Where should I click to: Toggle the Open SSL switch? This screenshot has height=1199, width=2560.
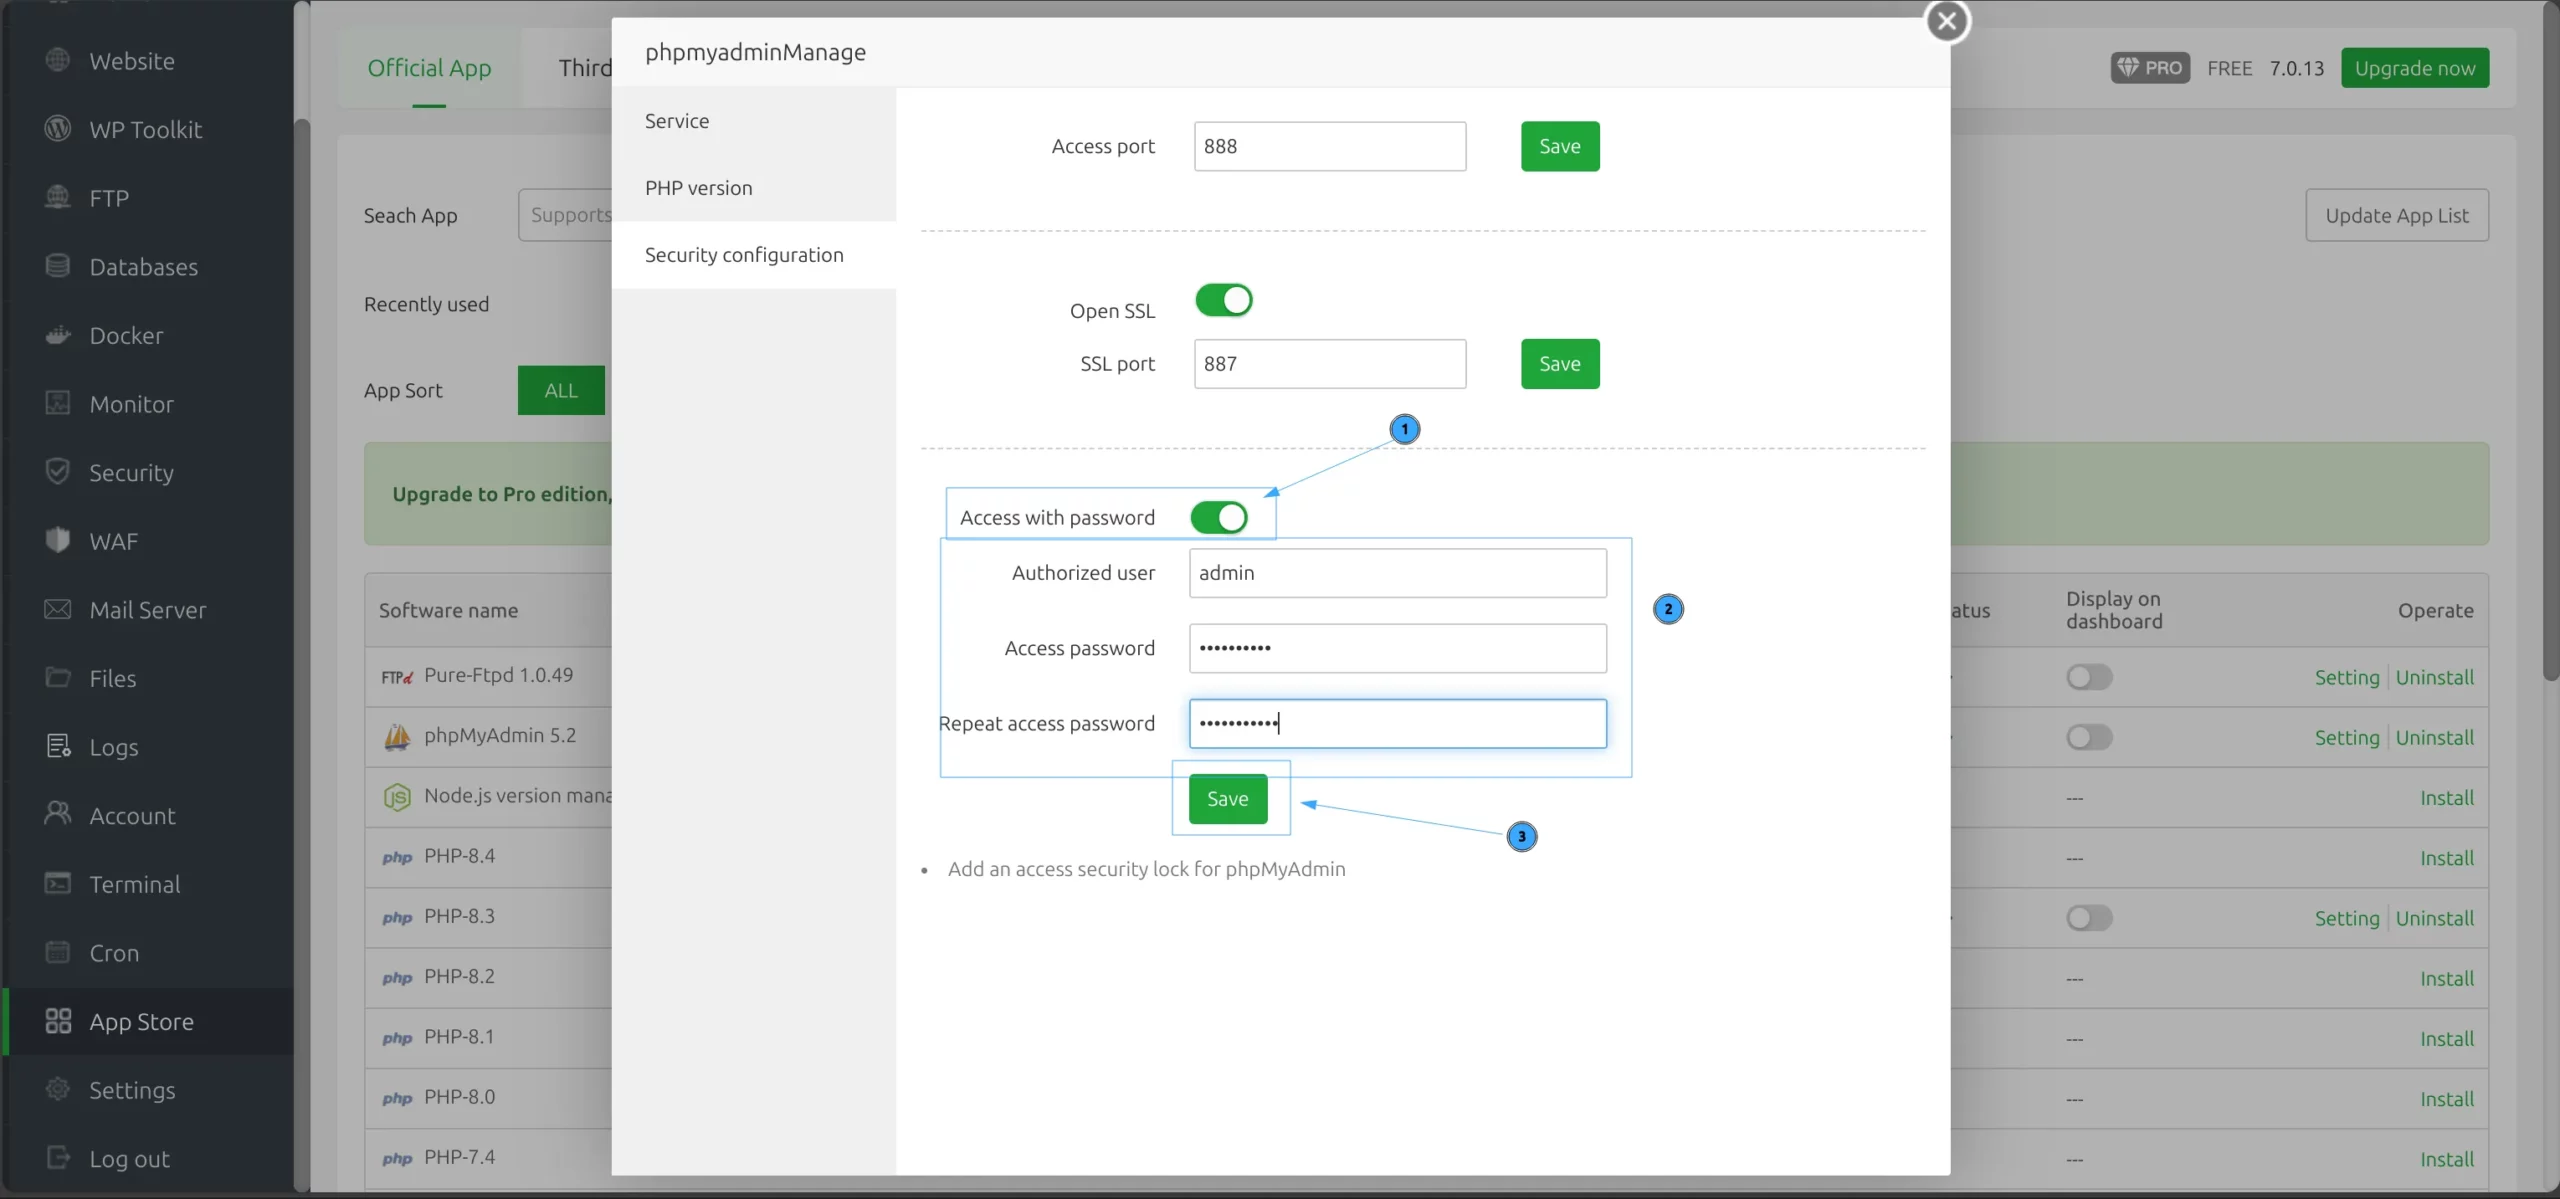pyautogui.click(x=1224, y=300)
